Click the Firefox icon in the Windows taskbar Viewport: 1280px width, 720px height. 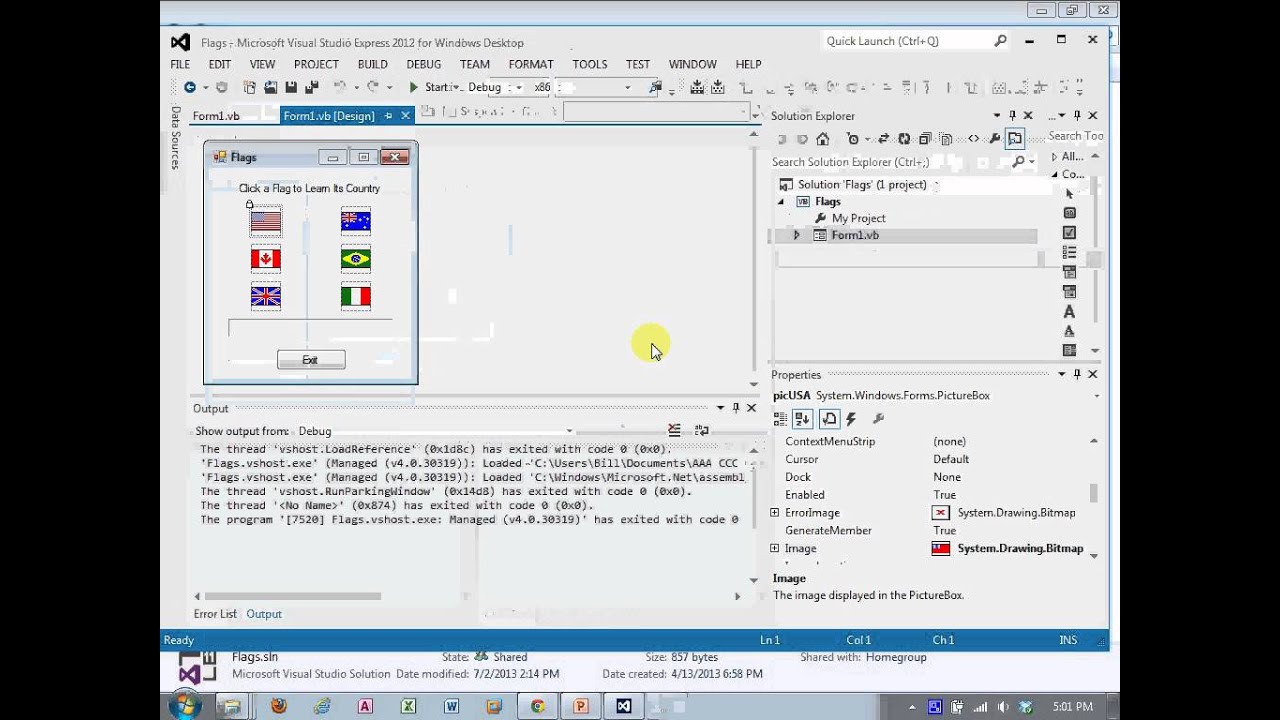278,706
